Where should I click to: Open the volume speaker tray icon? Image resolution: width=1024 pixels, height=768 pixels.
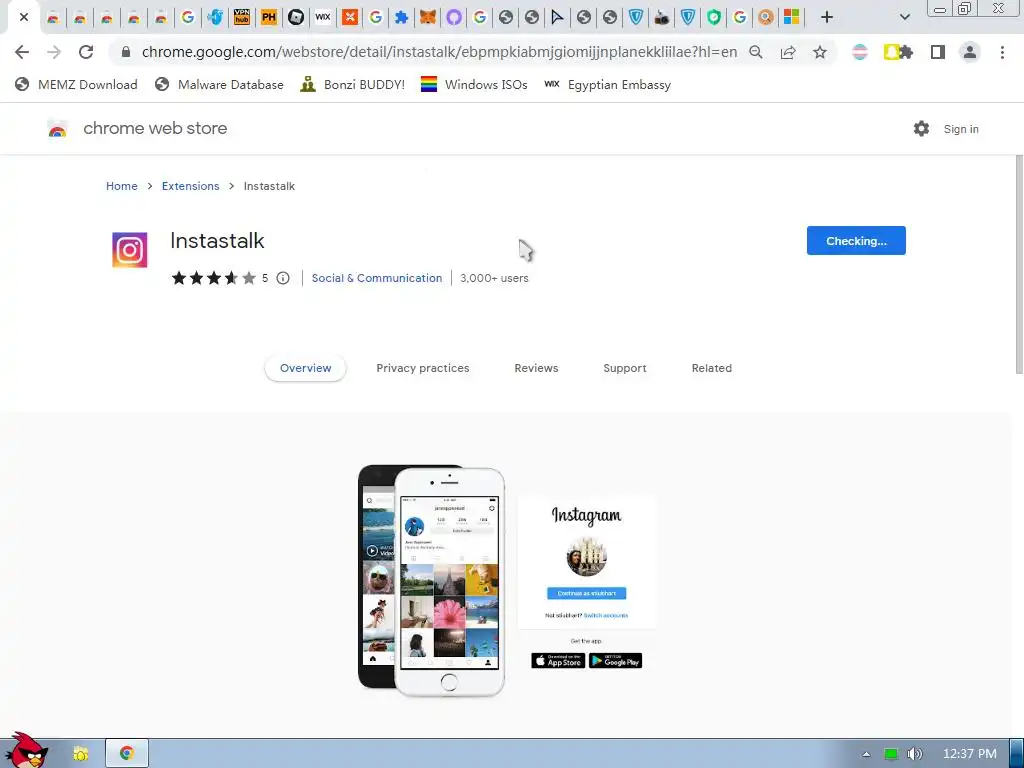(915, 754)
